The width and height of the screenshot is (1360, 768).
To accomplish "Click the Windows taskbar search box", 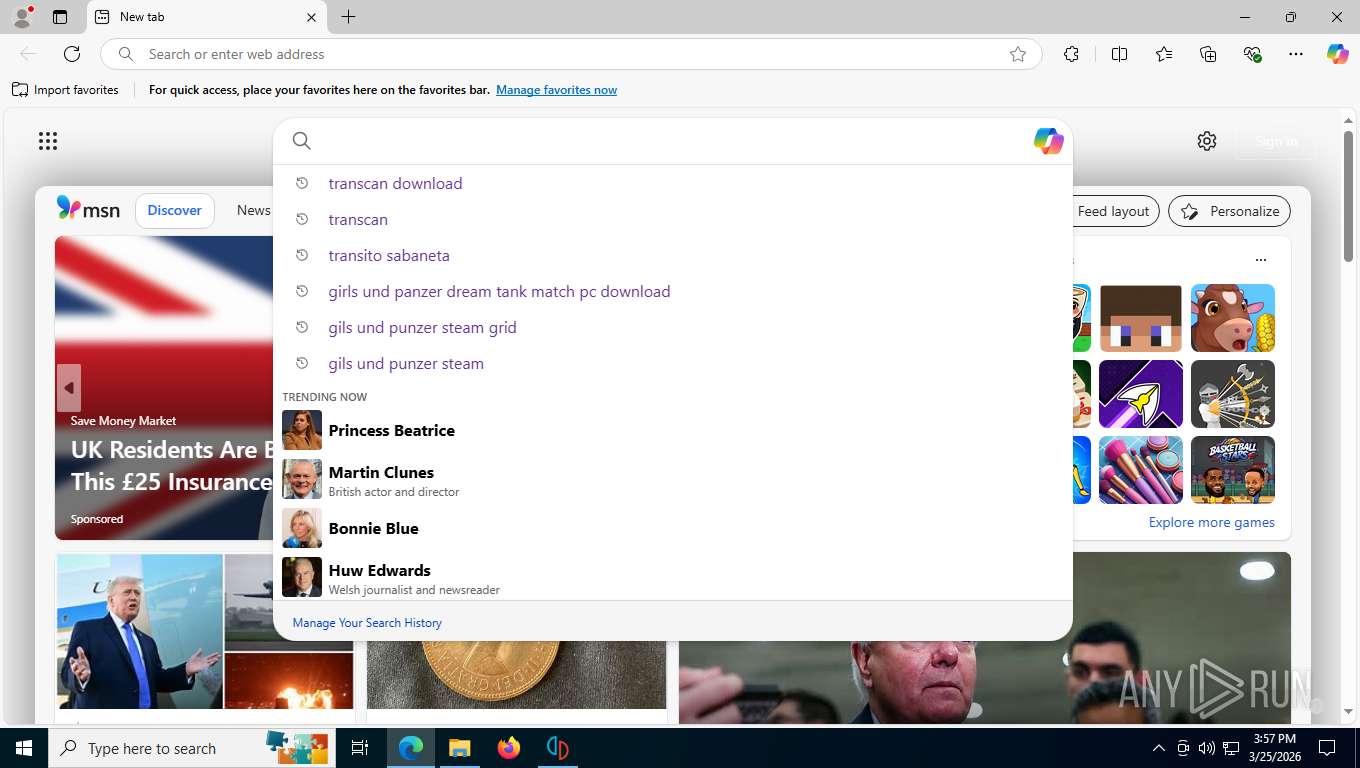I will 190,748.
